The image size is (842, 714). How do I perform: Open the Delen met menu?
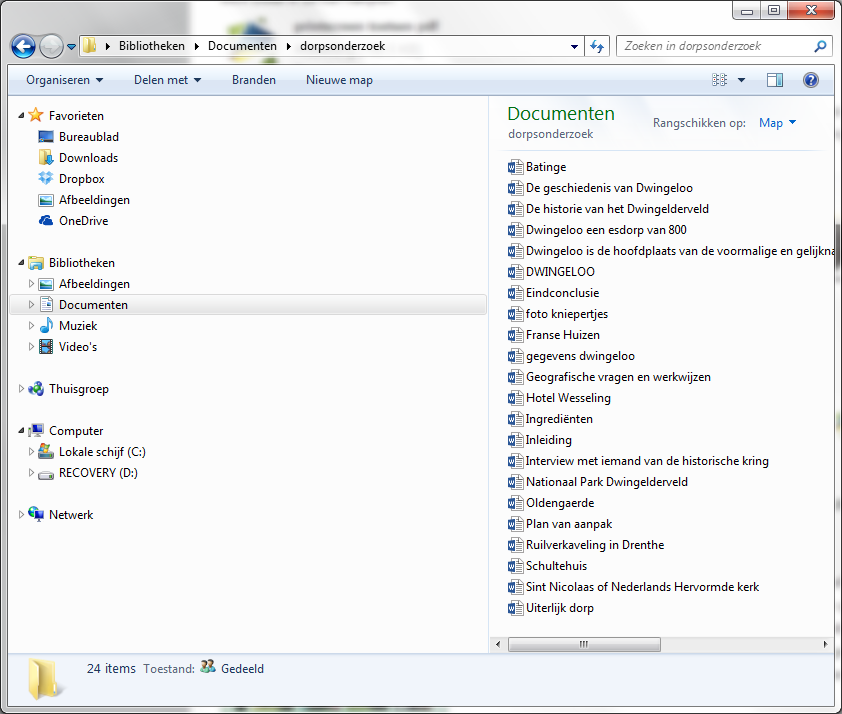169,80
